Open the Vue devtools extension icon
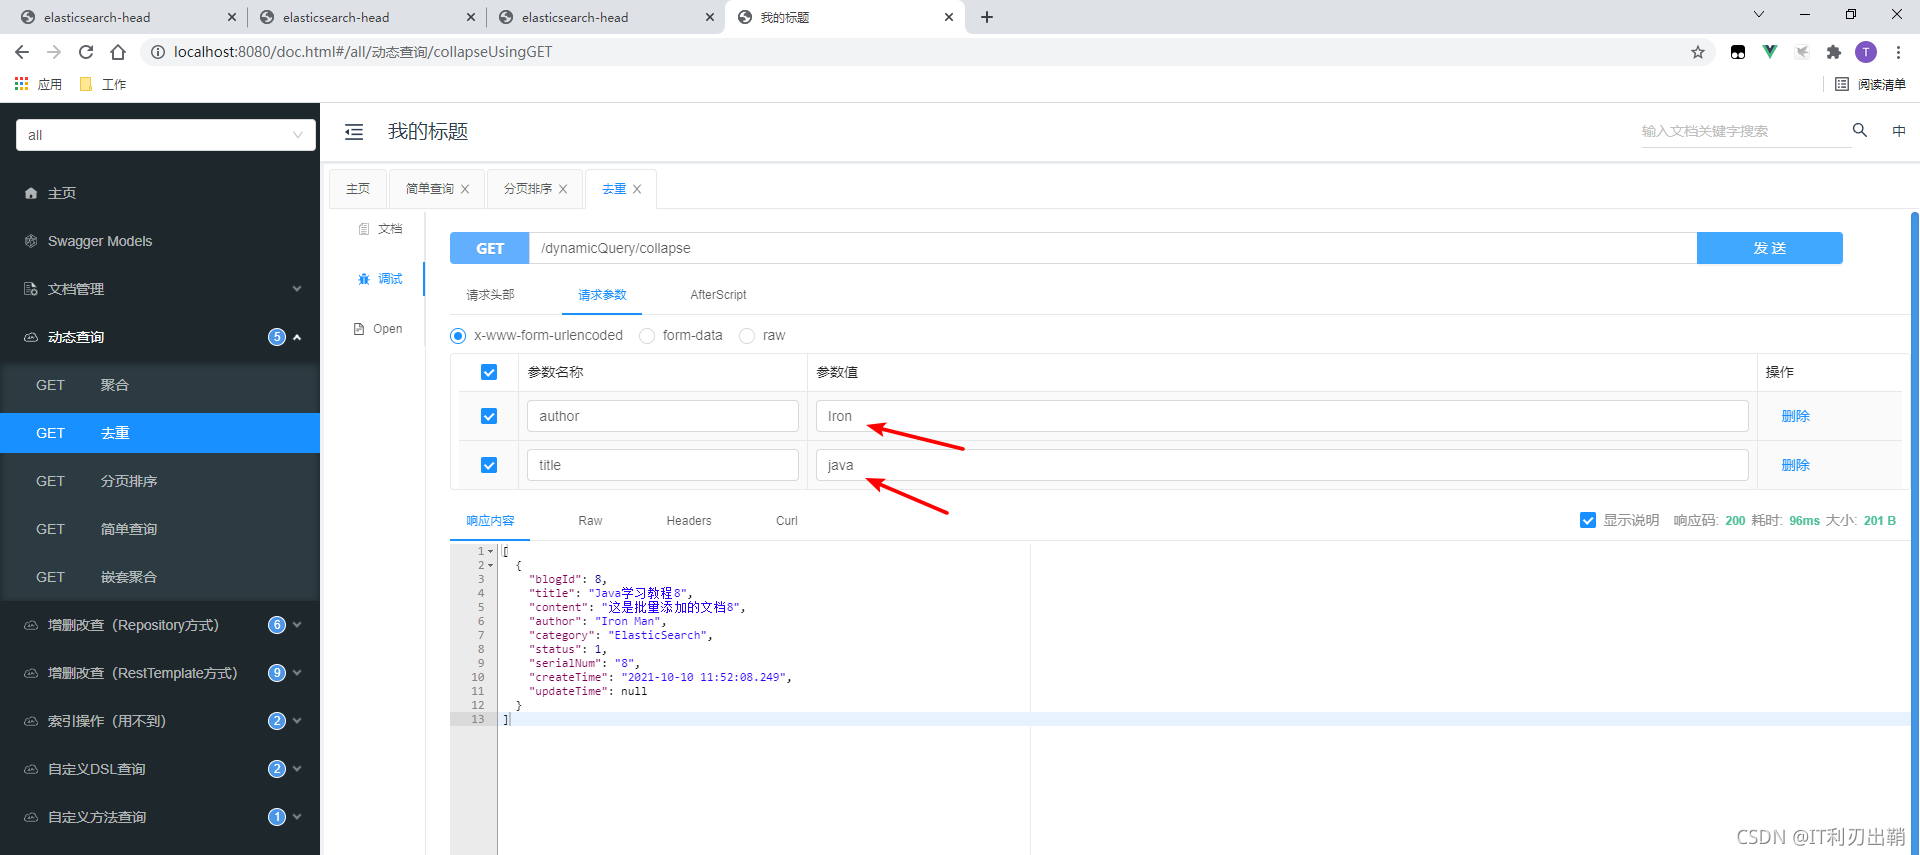This screenshot has height=855, width=1920. point(1770,52)
